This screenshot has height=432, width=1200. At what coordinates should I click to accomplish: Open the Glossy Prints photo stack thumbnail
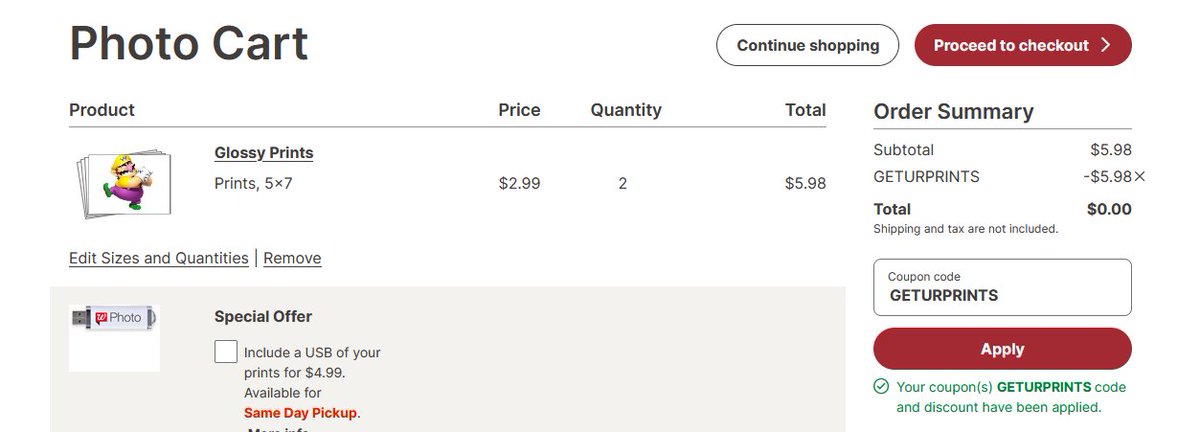click(x=122, y=182)
